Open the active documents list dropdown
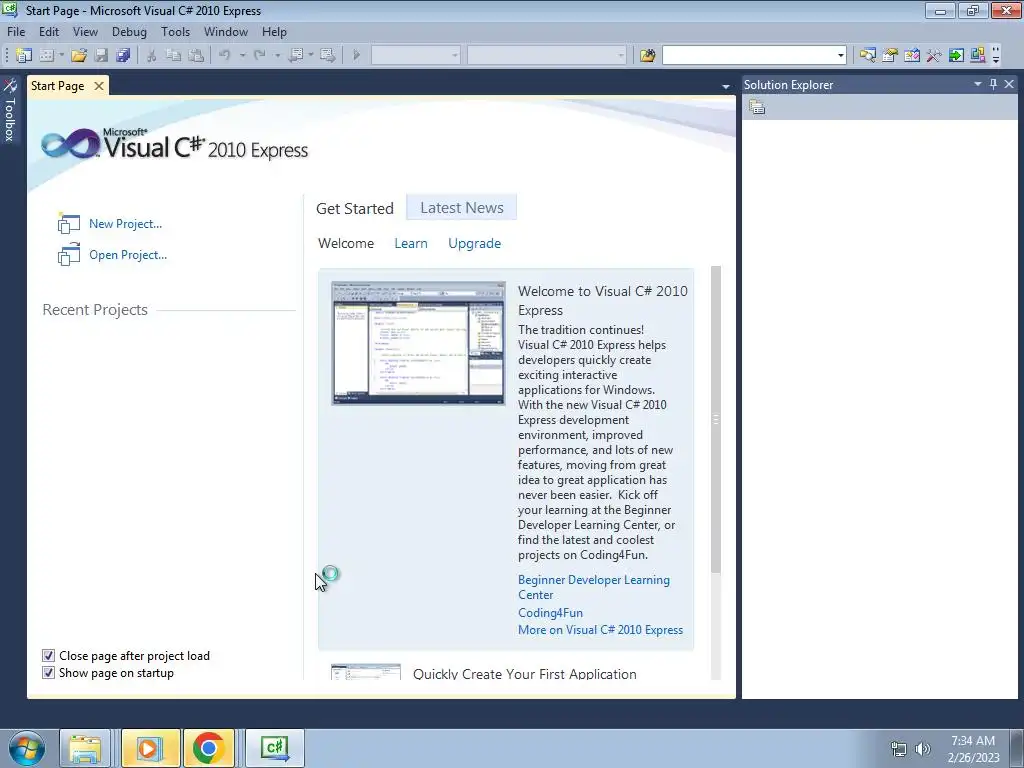This screenshot has height=768, width=1024. (x=726, y=86)
